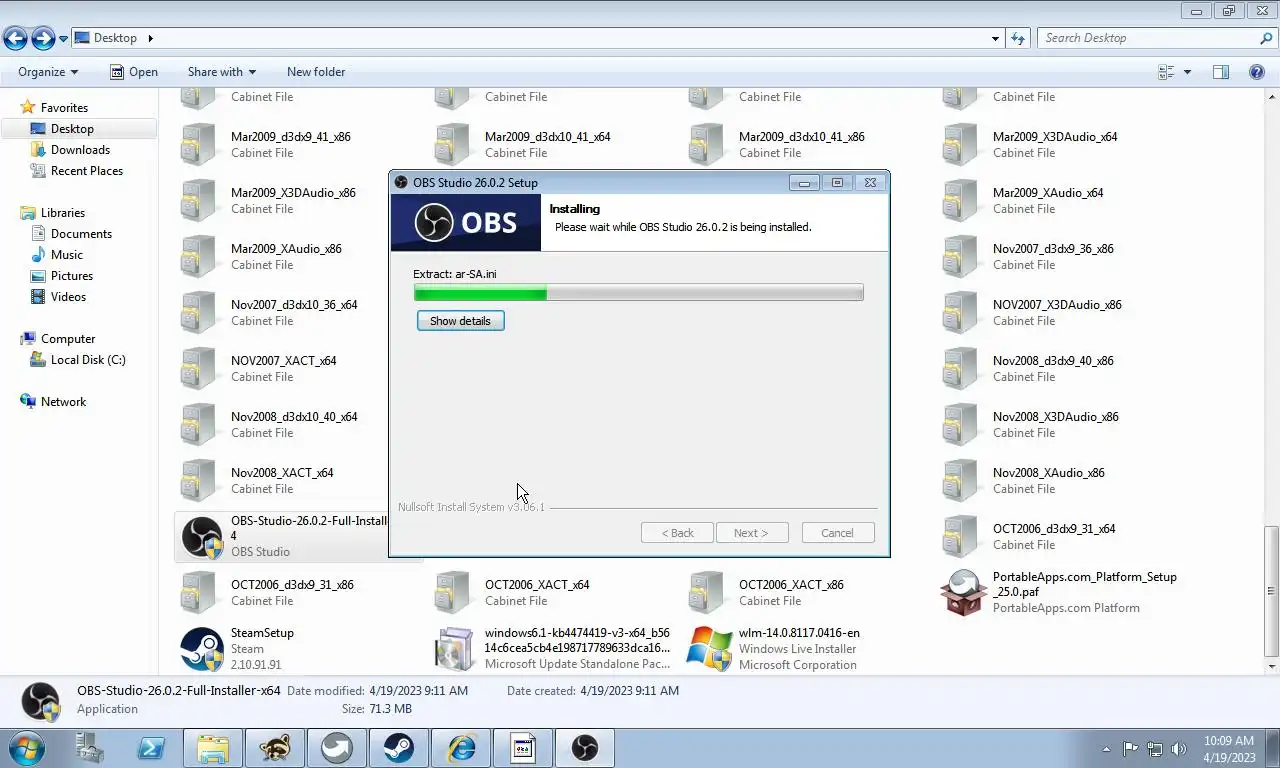Screen dimensions: 1280x768
Task: Select Nov2007_d3dx10_36_x64 cabinet file
Action: click(294, 305)
